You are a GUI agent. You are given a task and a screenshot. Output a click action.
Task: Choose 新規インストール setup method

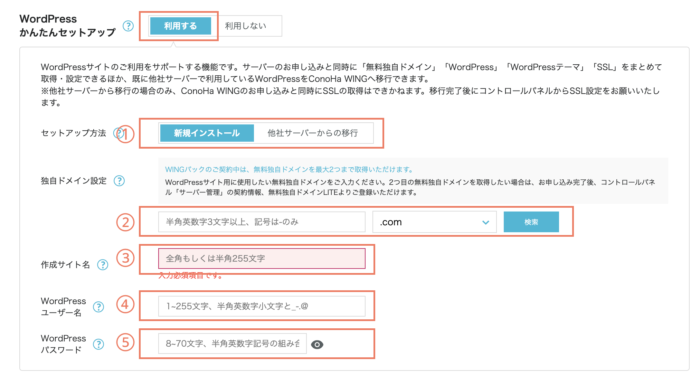pos(207,133)
